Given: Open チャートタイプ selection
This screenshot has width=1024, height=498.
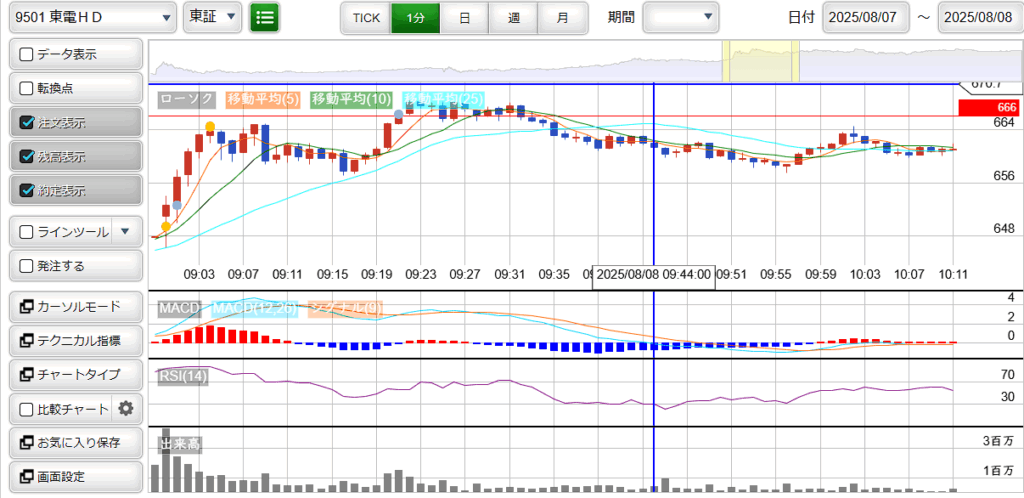Looking at the screenshot, I should (75, 374).
